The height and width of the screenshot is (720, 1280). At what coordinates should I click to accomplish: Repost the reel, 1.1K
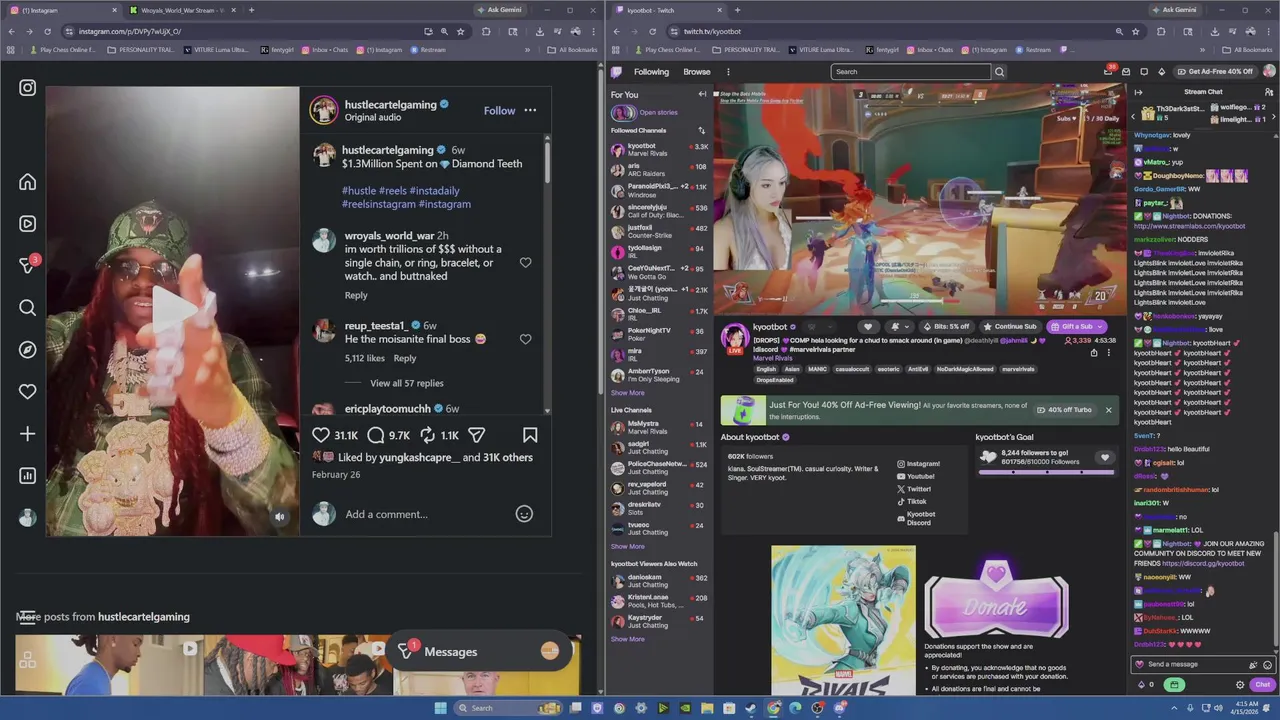pos(427,435)
